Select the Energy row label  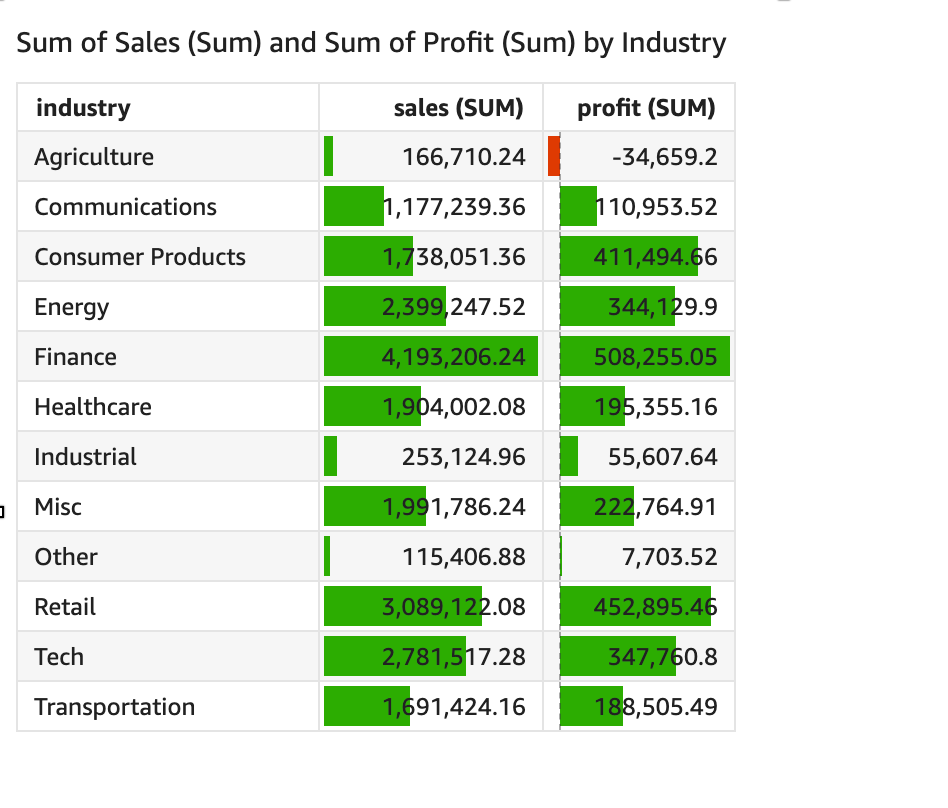[72, 307]
